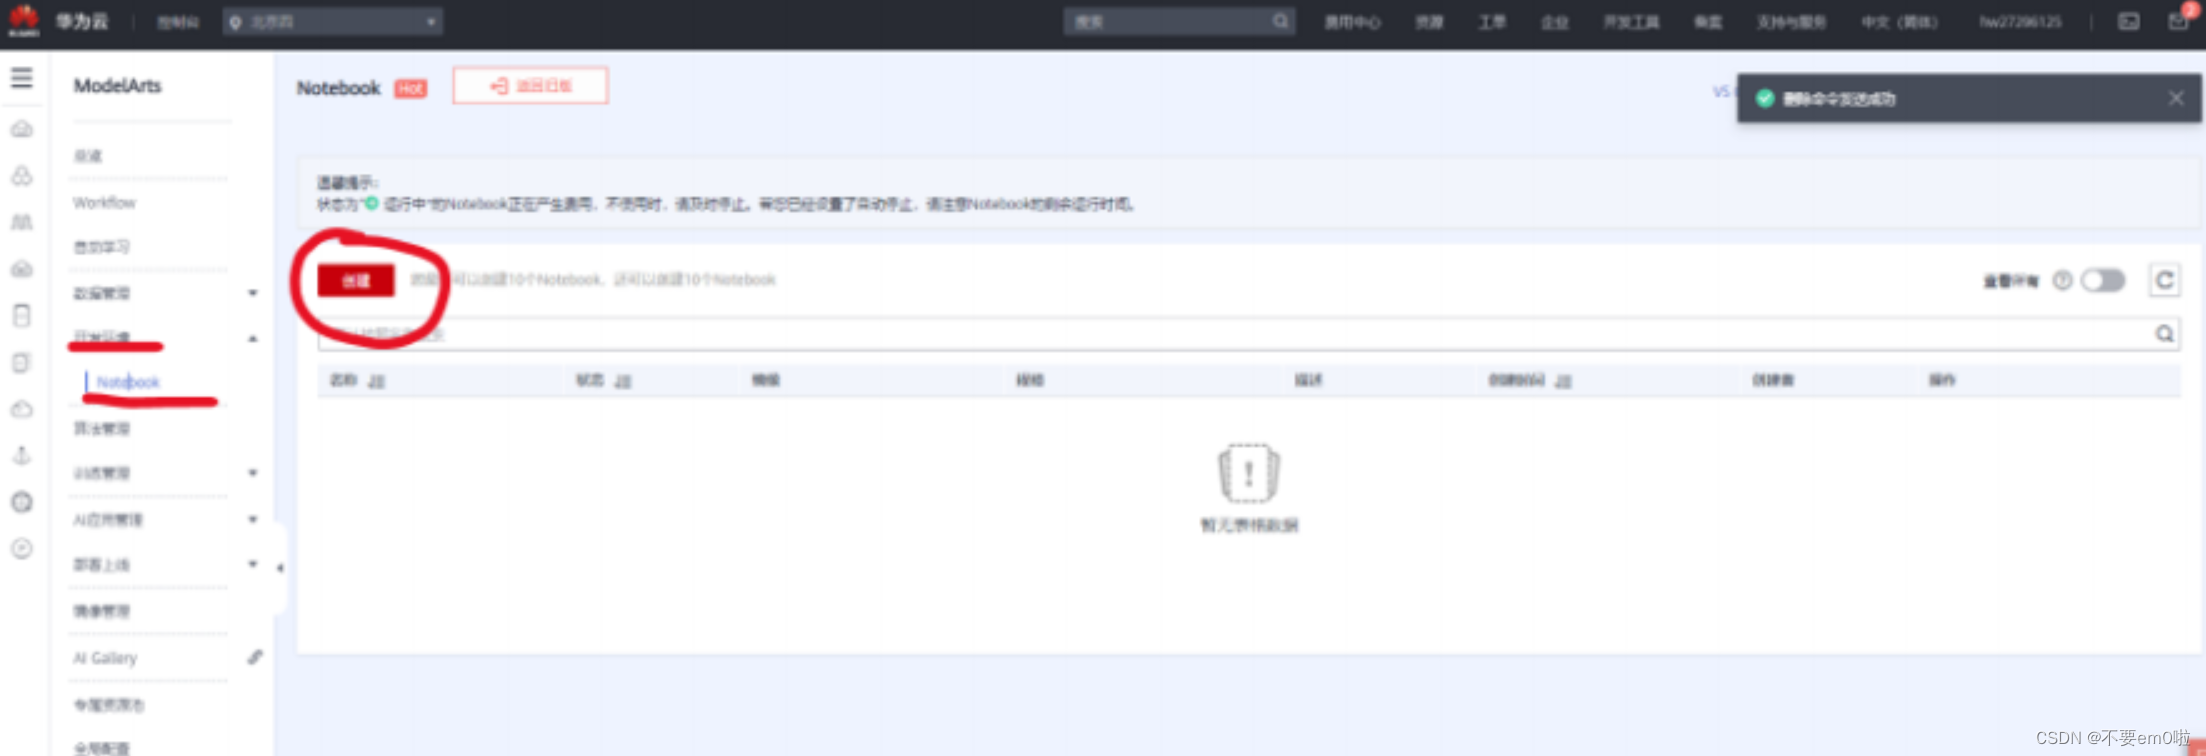Click the circular chat icon in the left rail

22,549
